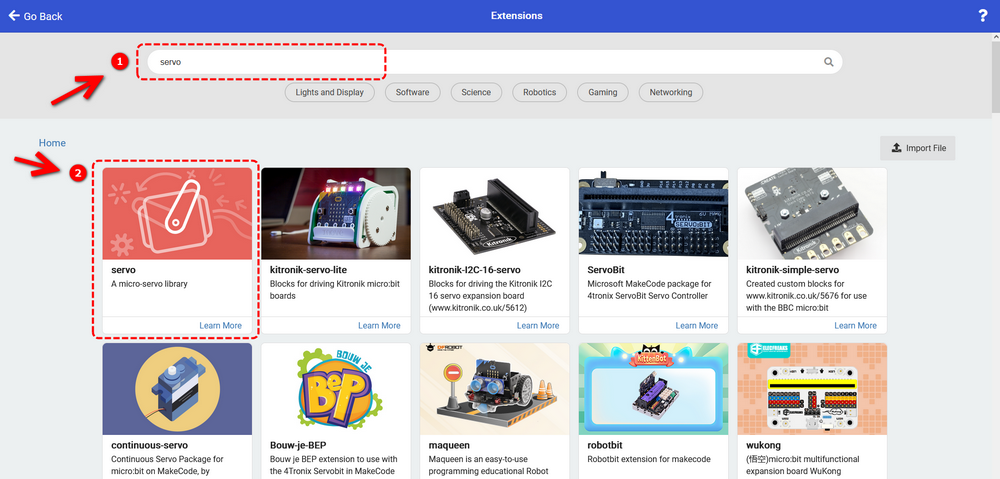Open Learn More for ServoBit
Viewport: 1000px width, 479px height.
[697, 325]
